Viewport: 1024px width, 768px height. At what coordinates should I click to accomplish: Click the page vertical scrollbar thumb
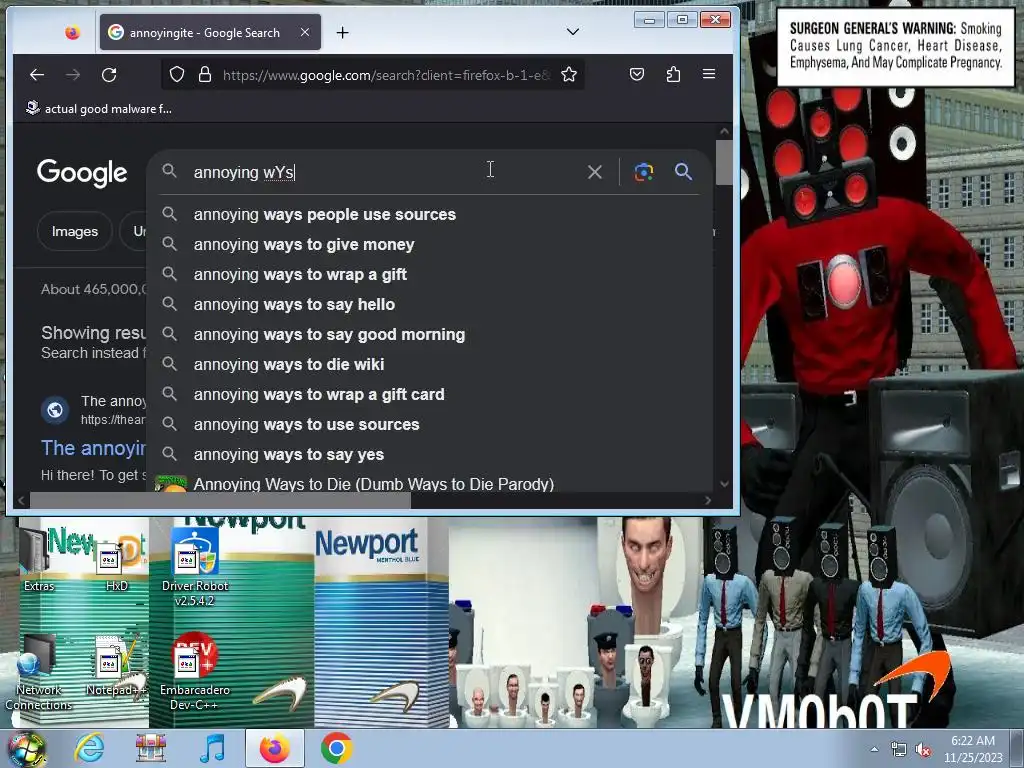[724, 162]
